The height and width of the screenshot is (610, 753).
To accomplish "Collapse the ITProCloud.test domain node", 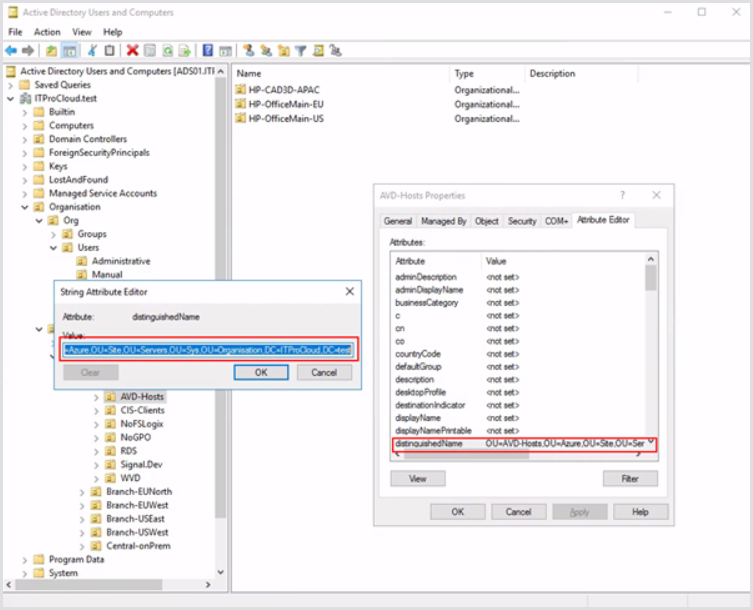I will [x=12, y=99].
